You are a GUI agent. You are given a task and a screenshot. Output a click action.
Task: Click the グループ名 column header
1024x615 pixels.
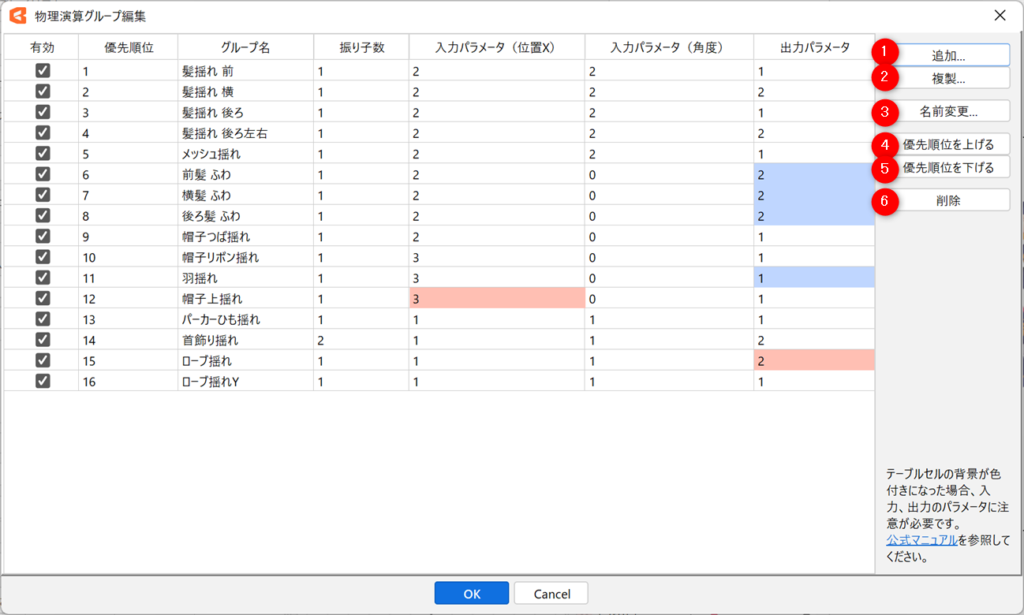coord(245,47)
